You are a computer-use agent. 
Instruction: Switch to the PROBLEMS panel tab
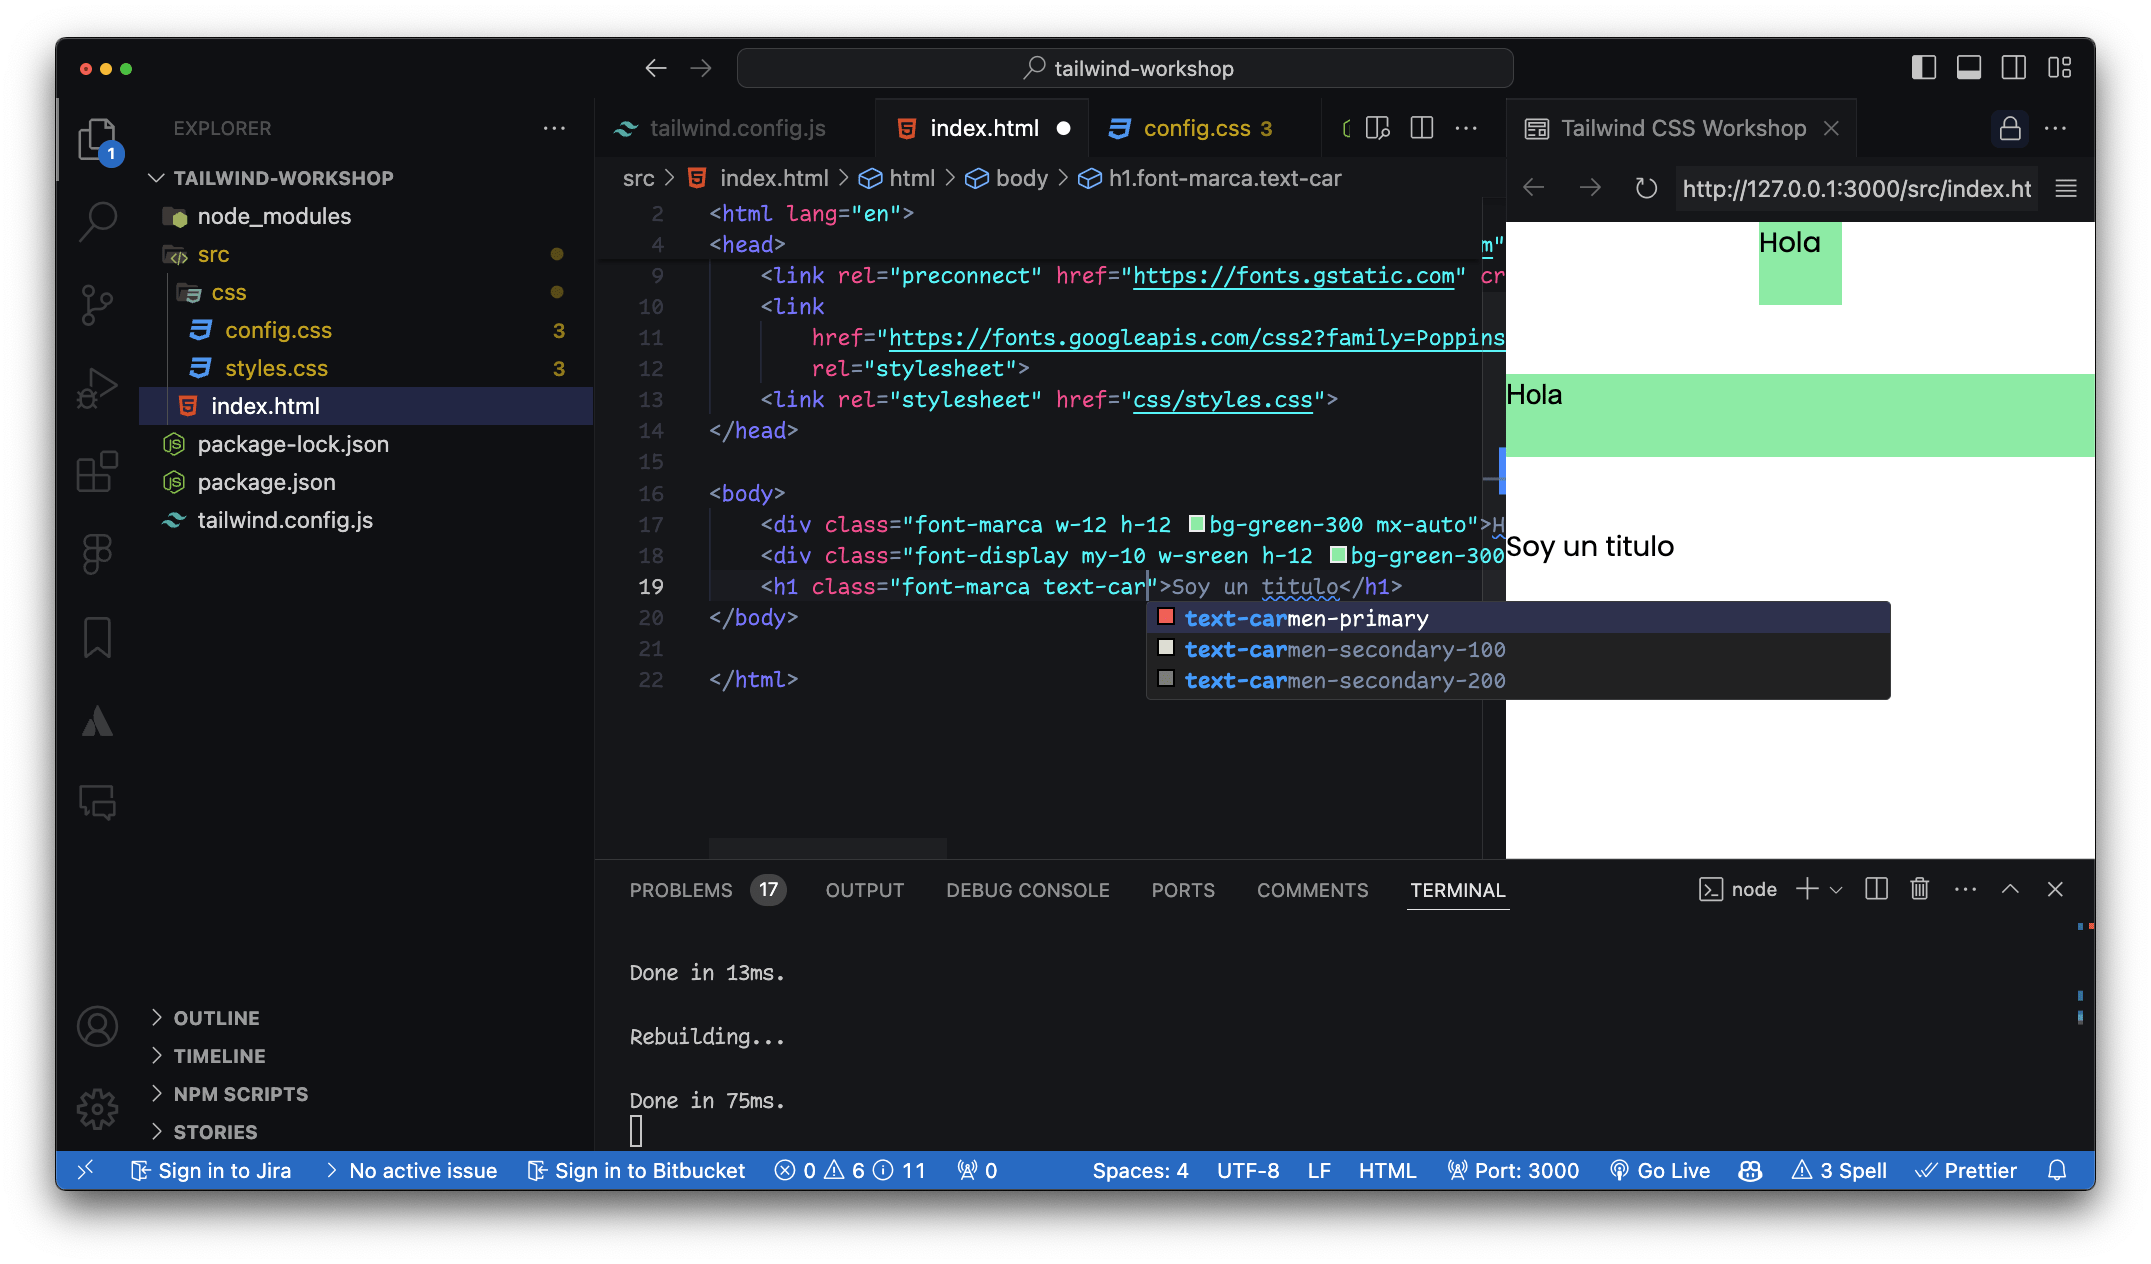point(681,890)
